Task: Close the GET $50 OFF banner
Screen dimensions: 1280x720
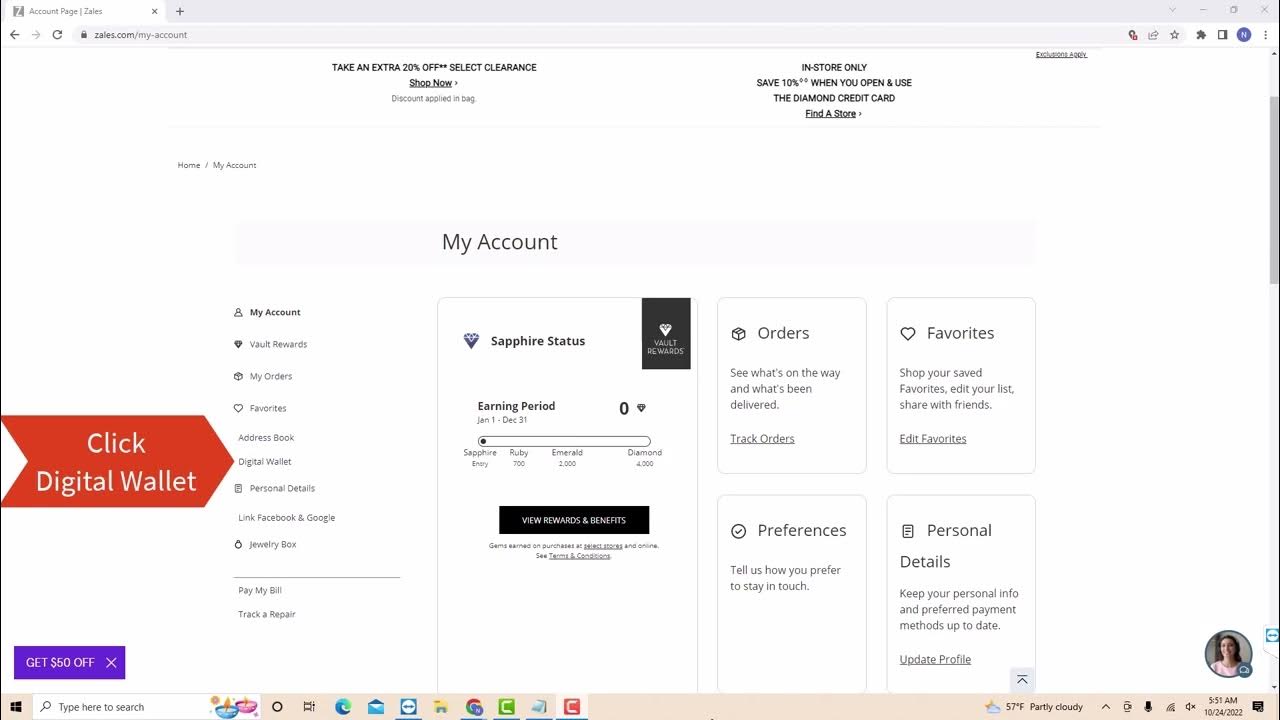Action: coord(111,663)
